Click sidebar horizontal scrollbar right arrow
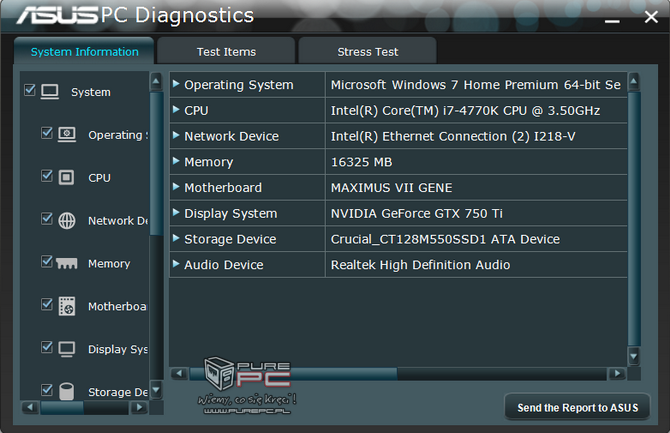This screenshot has height=433, width=670. tap(139, 407)
